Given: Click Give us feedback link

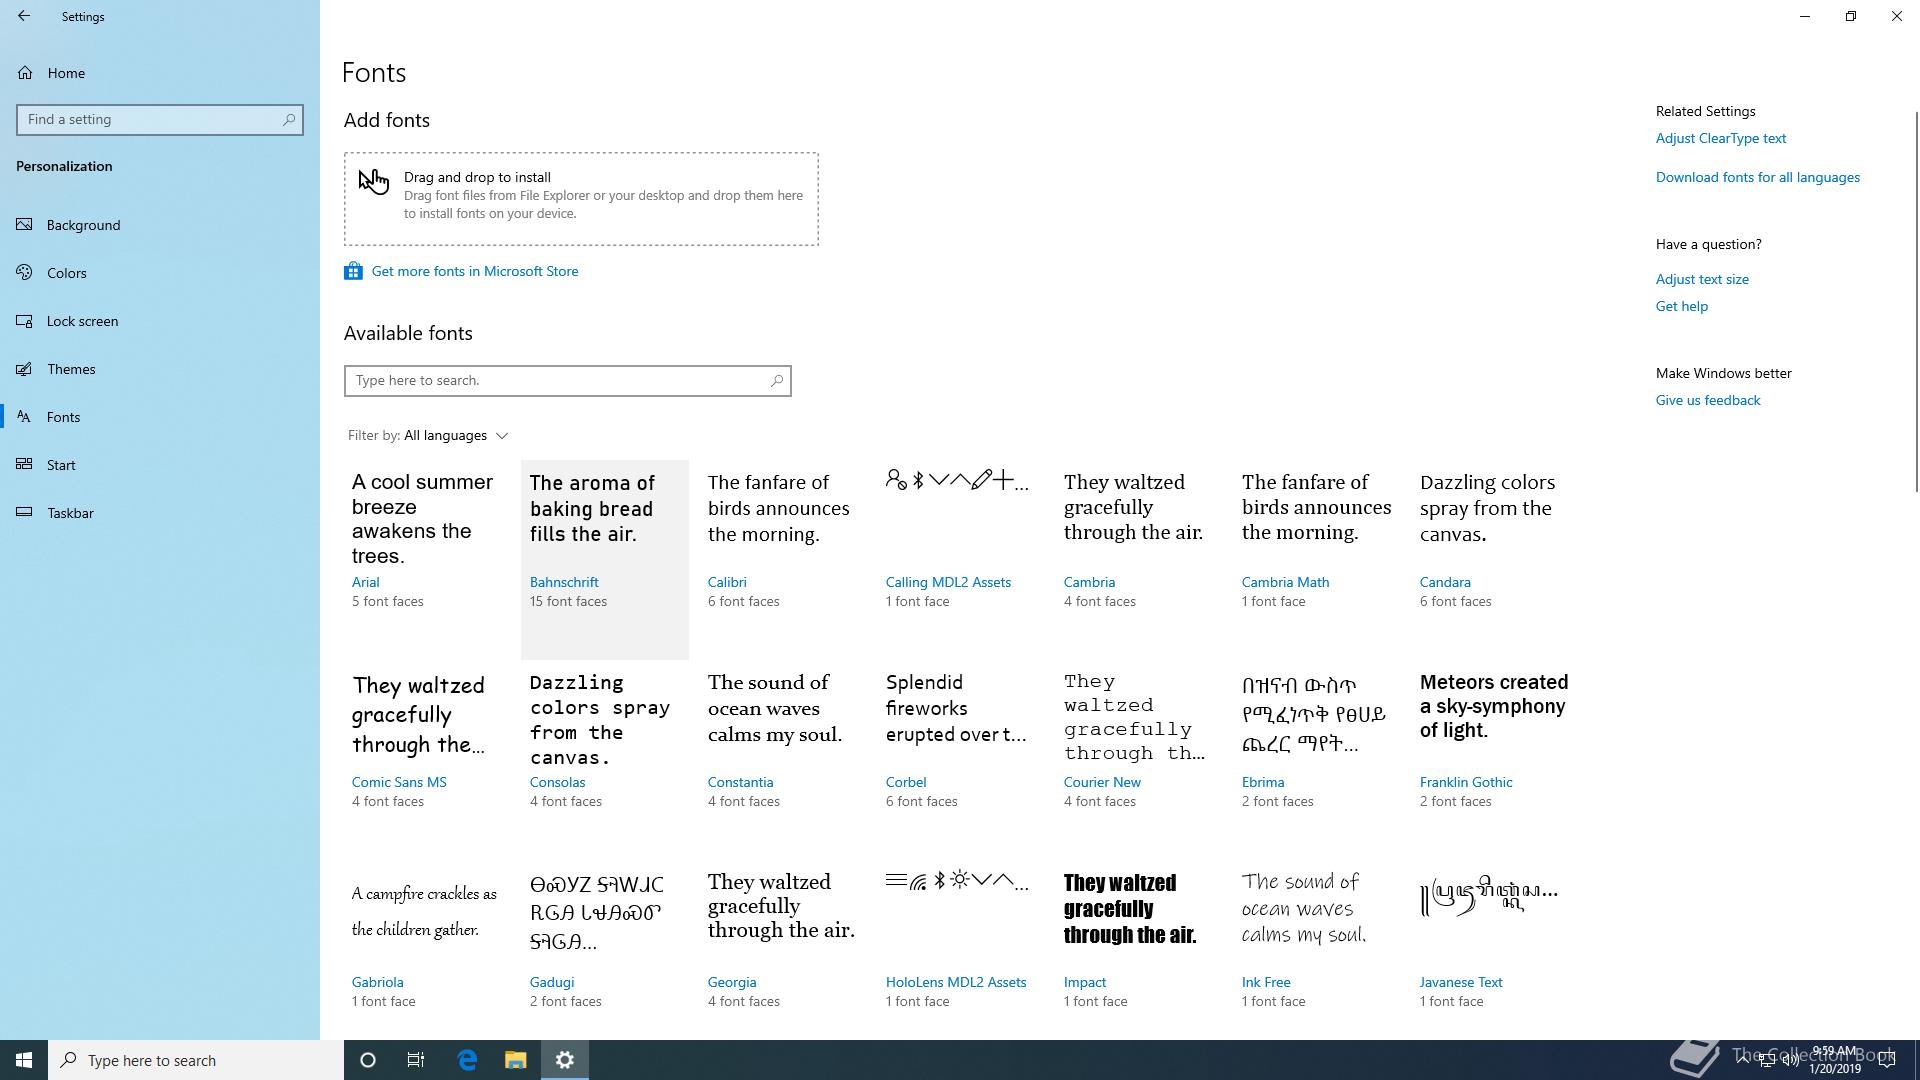Looking at the screenshot, I should (1707, 400).
